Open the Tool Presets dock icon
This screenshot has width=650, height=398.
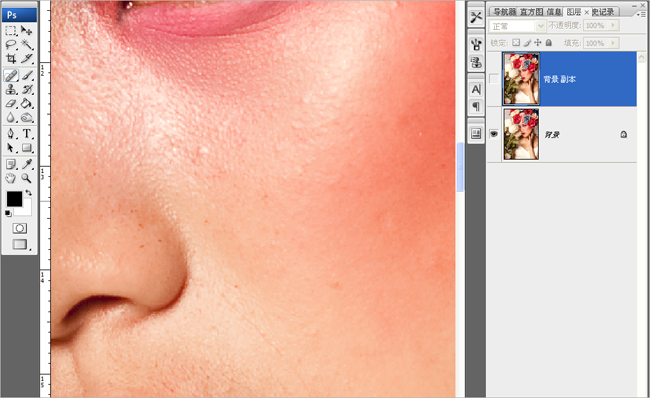coord(476,17)
